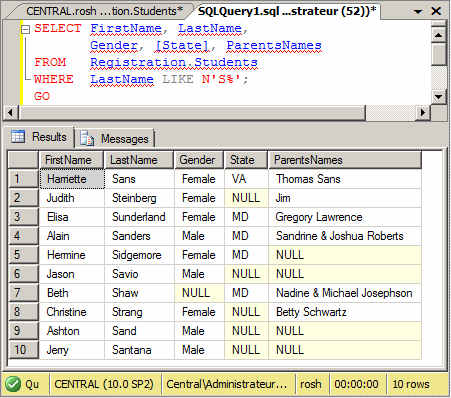The height and width of the screenshot is (398, 451).
Task: Click the VA state cell
Action: 246,179
